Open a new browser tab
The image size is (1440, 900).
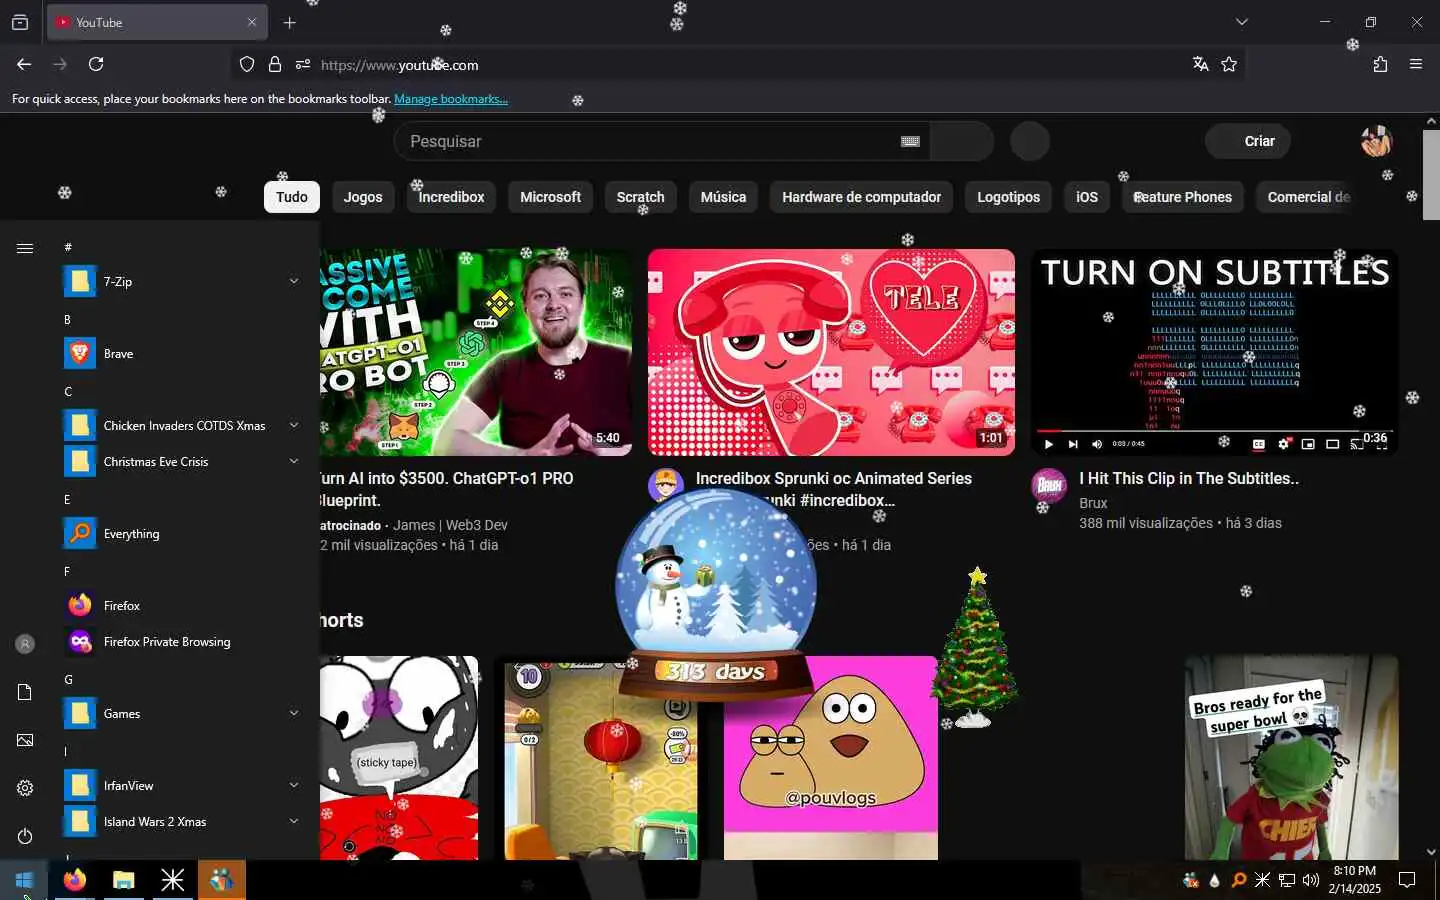(x=289, y=22)
